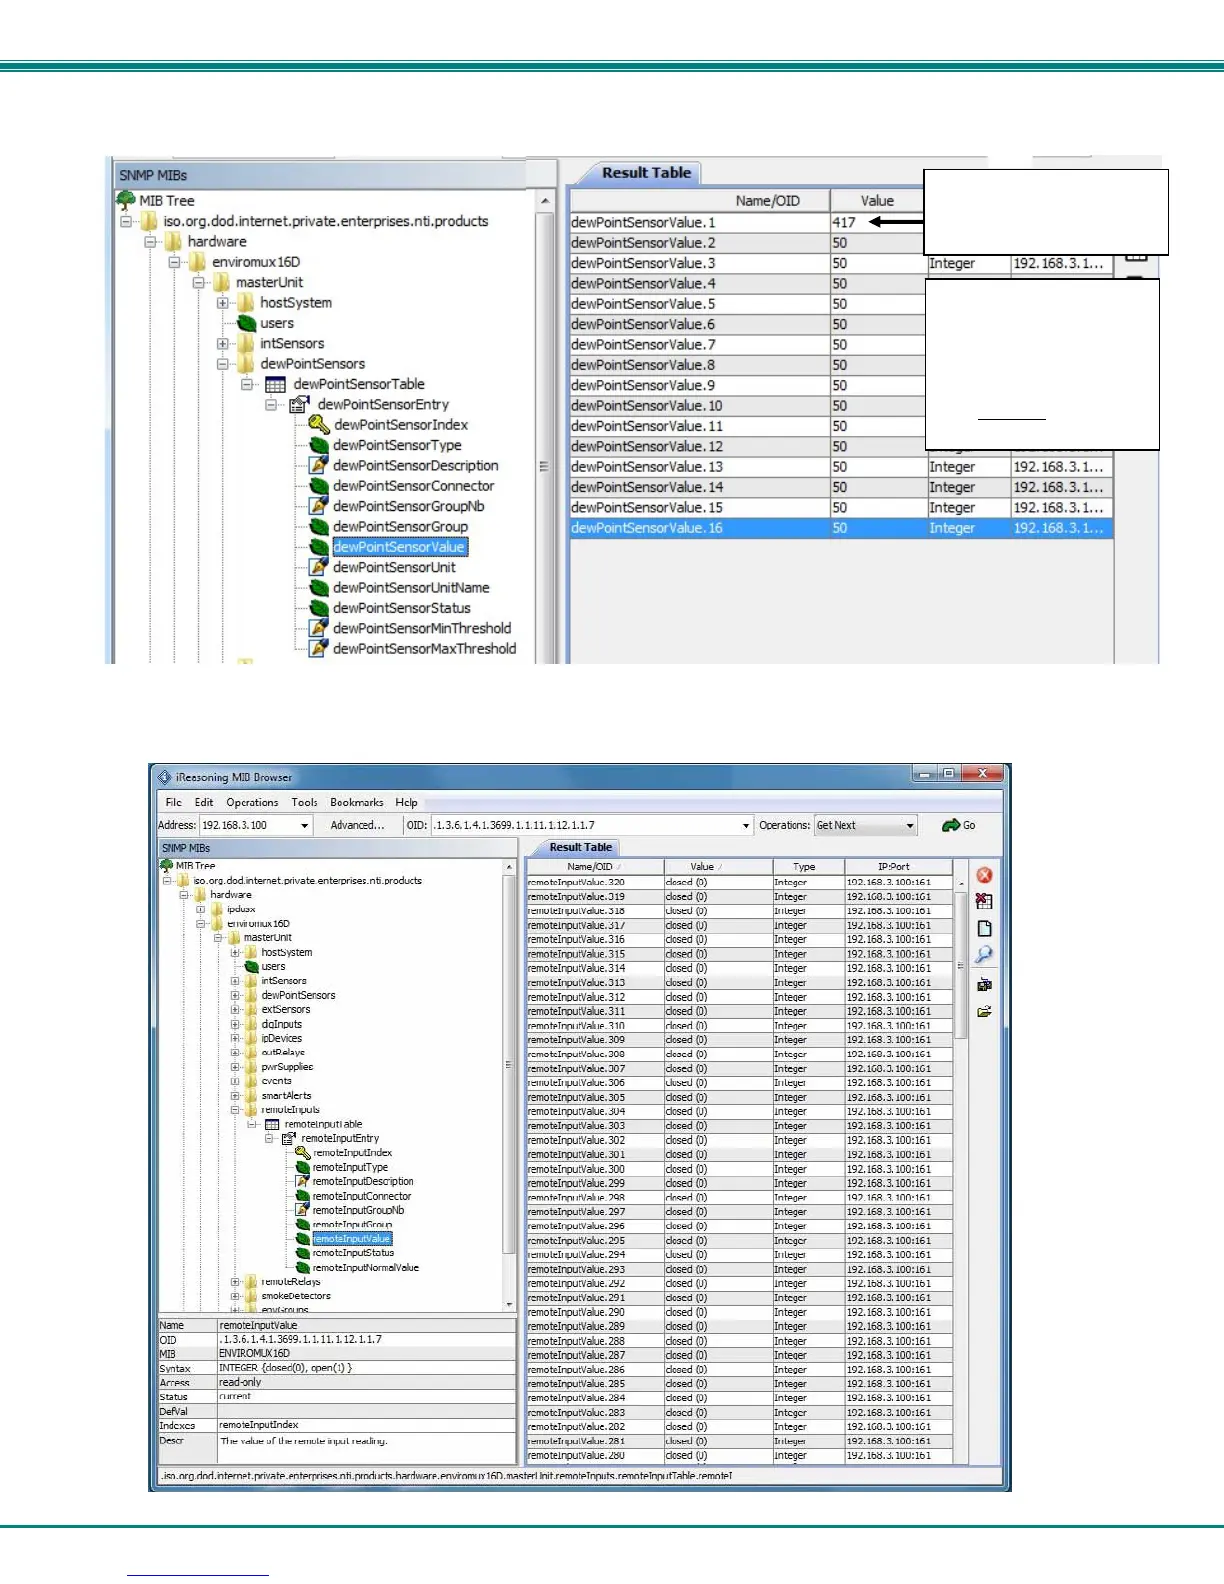Expand the extSensors tree node
The image size is (1224, 1584).
(x=235, y=1009)
